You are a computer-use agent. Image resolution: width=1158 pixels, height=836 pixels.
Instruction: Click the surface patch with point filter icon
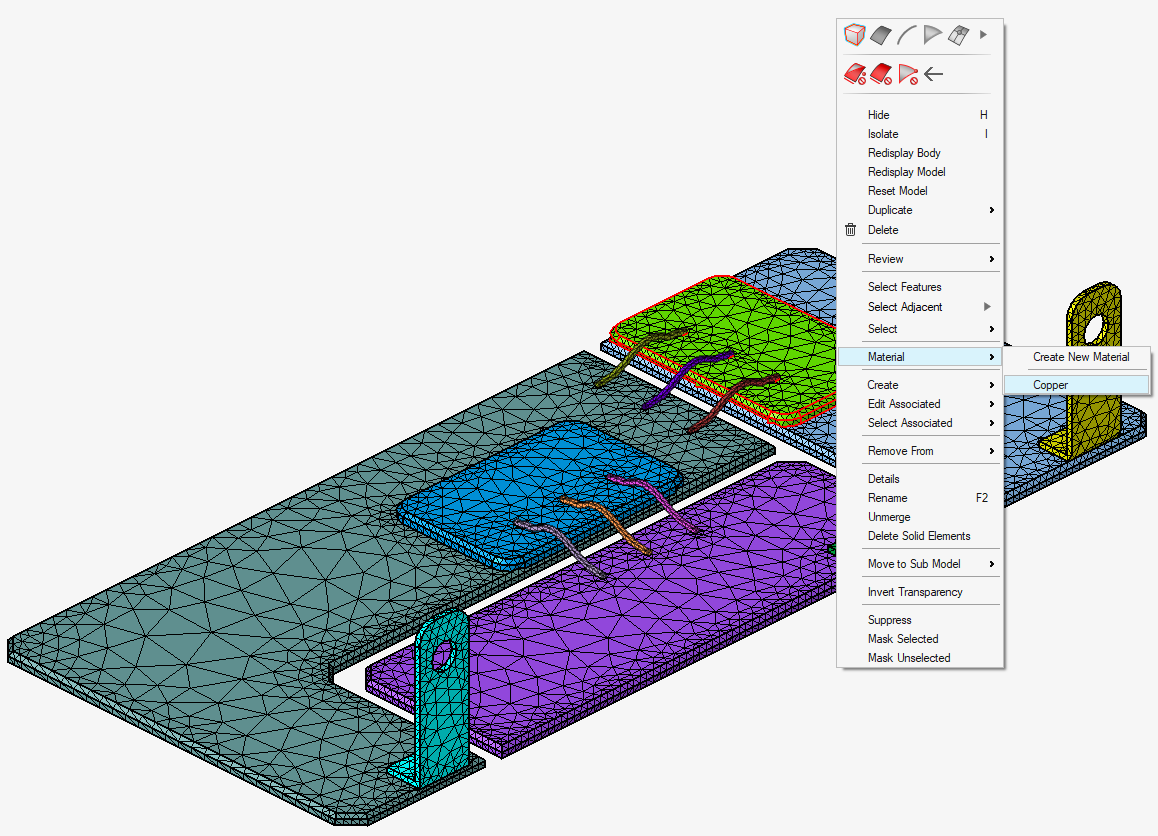(958, 35)
